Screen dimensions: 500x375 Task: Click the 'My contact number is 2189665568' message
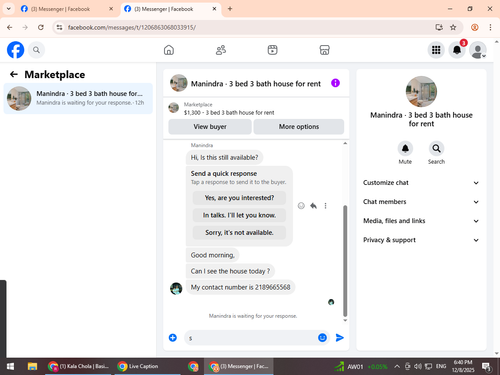point(240,287)
